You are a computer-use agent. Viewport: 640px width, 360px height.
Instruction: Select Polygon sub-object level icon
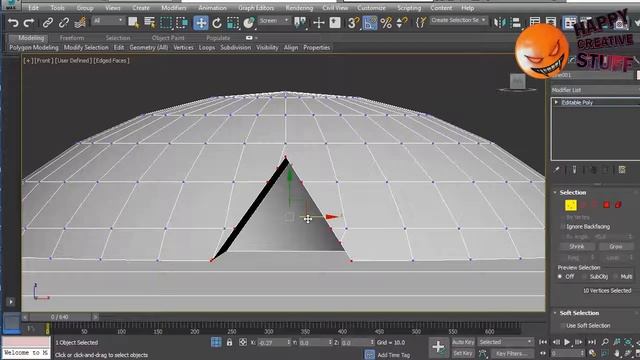[607, 205]
